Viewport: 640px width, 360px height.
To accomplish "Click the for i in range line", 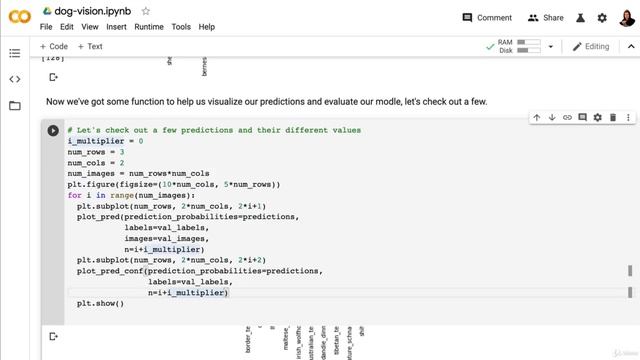I will (x=131, y=196).
